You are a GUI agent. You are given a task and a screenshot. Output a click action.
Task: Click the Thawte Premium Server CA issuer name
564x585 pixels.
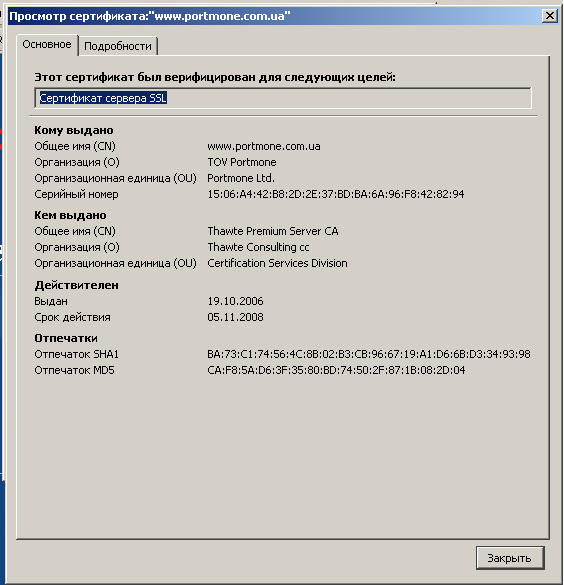tap(273, 231)
